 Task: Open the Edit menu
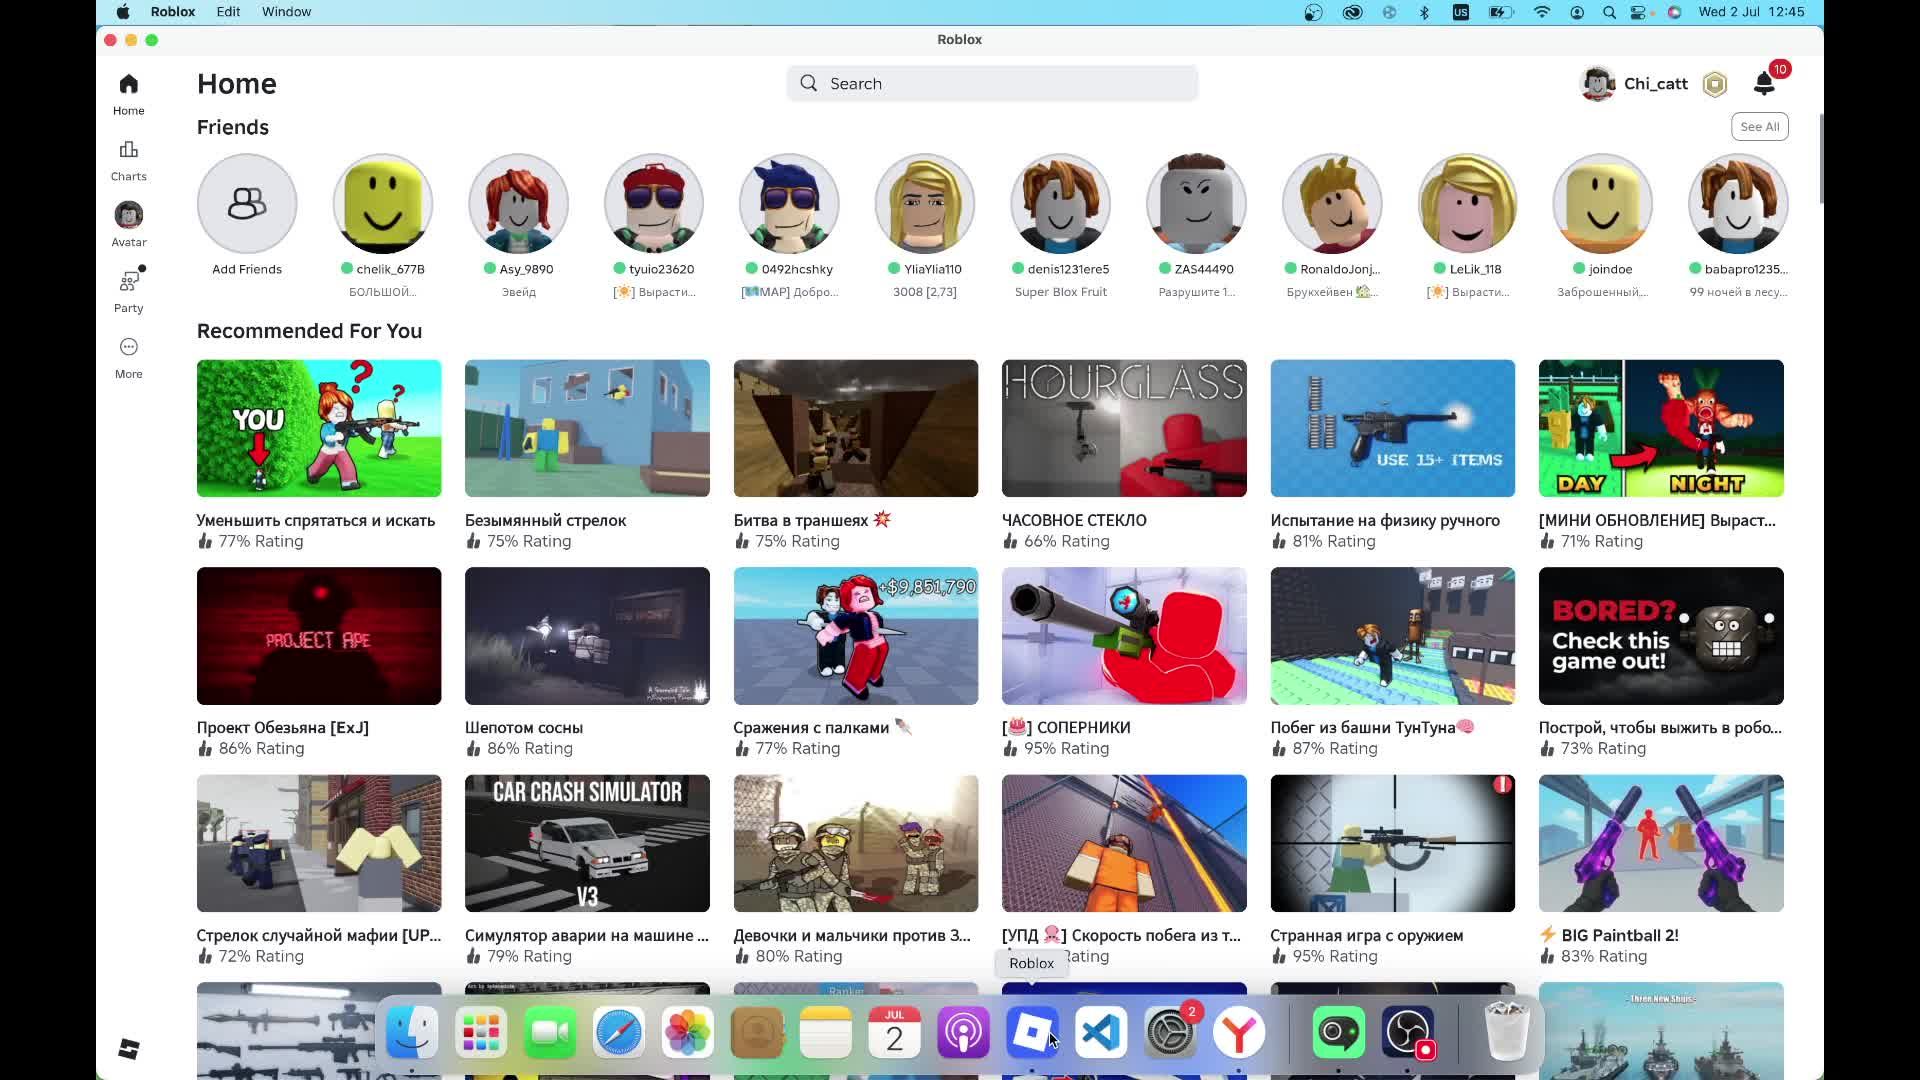pyautogui.click(x=228, y=12)
